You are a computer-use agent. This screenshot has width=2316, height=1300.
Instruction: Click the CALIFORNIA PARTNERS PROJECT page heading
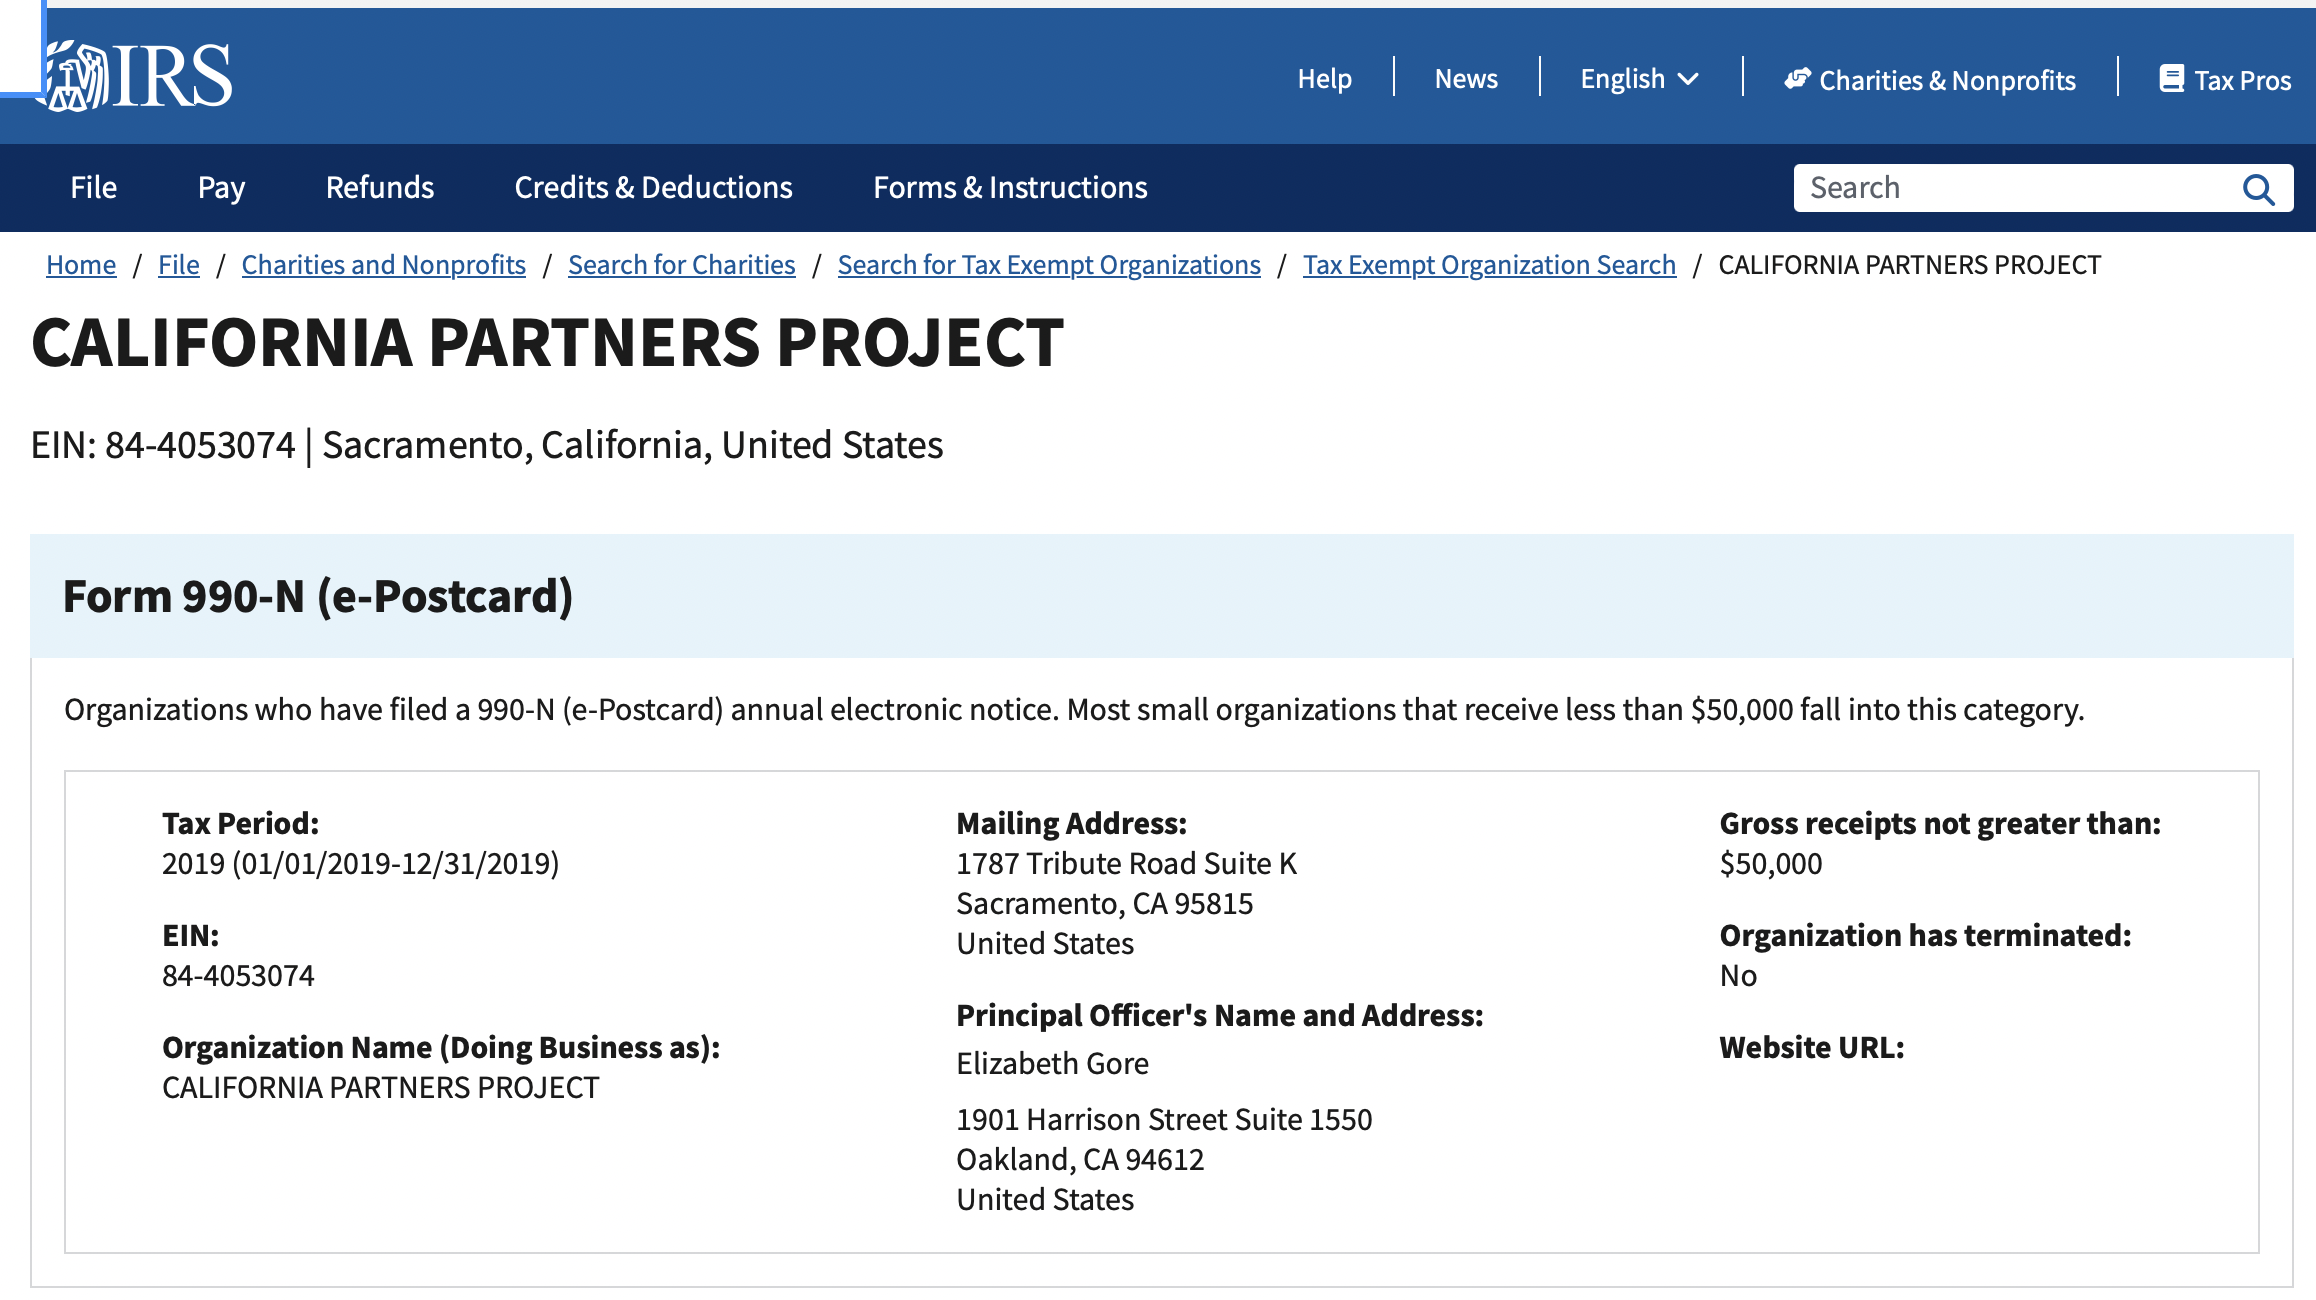[548, 343]
